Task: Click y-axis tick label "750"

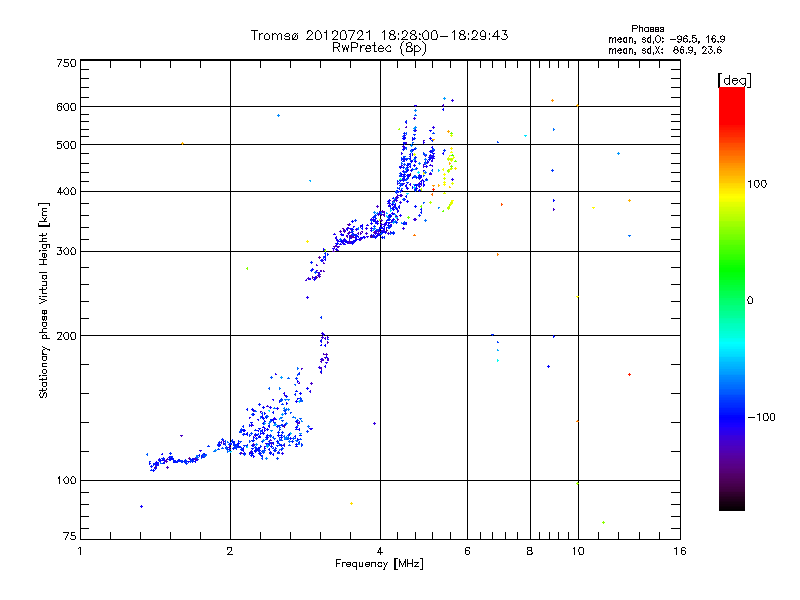Action: click(66, 63)
